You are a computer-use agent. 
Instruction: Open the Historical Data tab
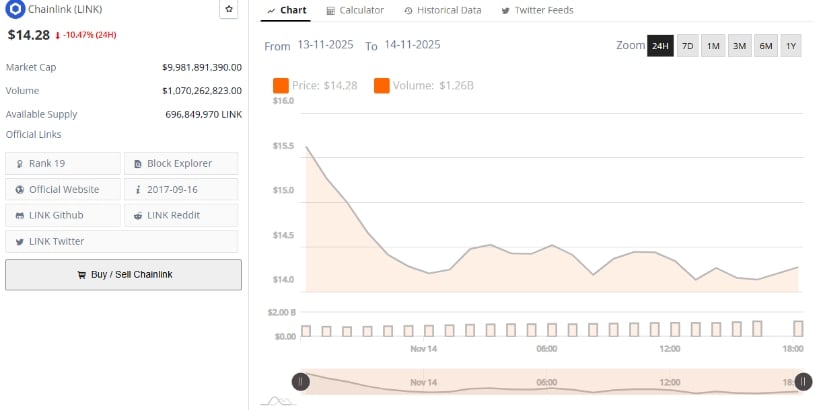click(x=442, y=10)
